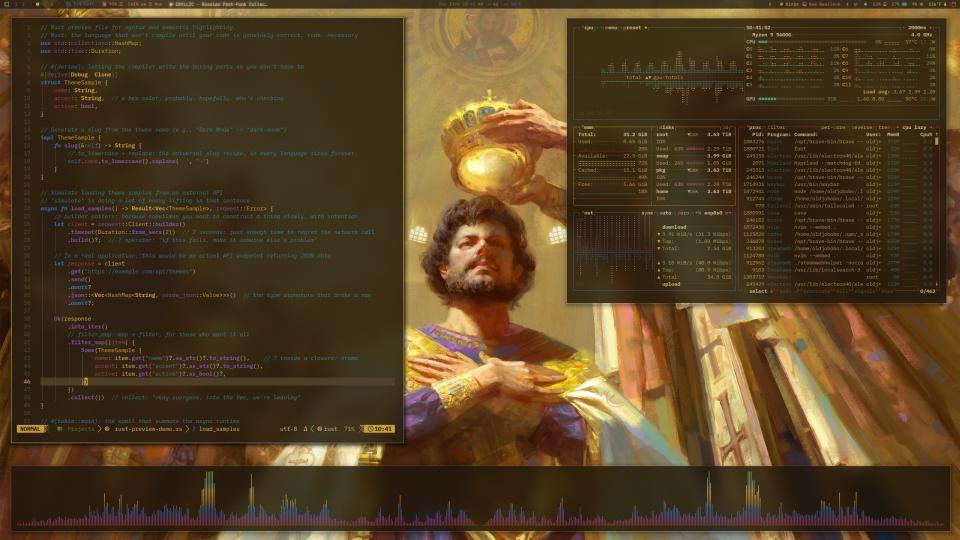Click the process list scrollbar handle
This screenshot has height=540, width=960.
[937, 141]
